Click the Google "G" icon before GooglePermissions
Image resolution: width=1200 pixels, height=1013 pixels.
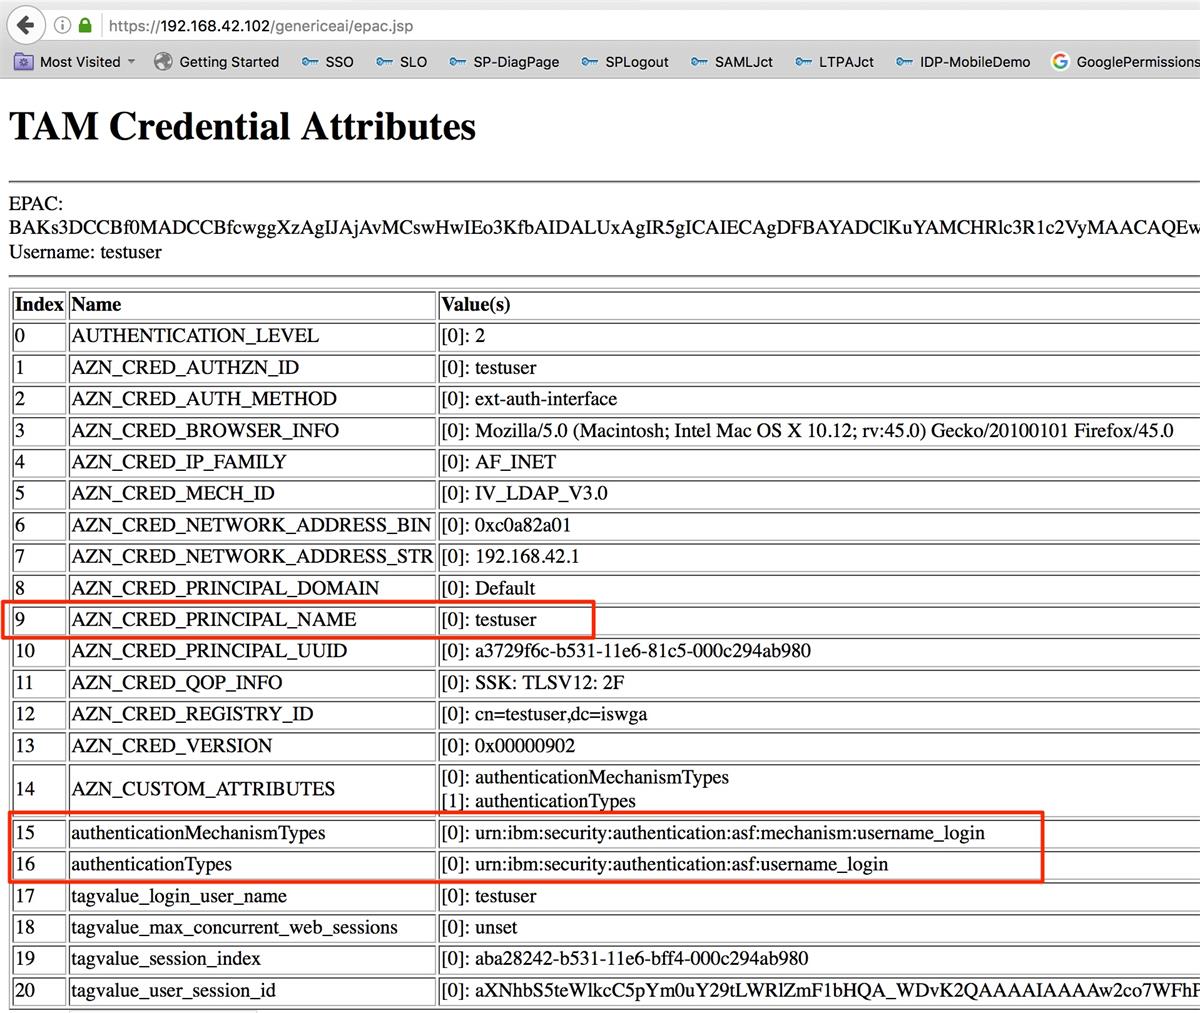(1060, 61)
